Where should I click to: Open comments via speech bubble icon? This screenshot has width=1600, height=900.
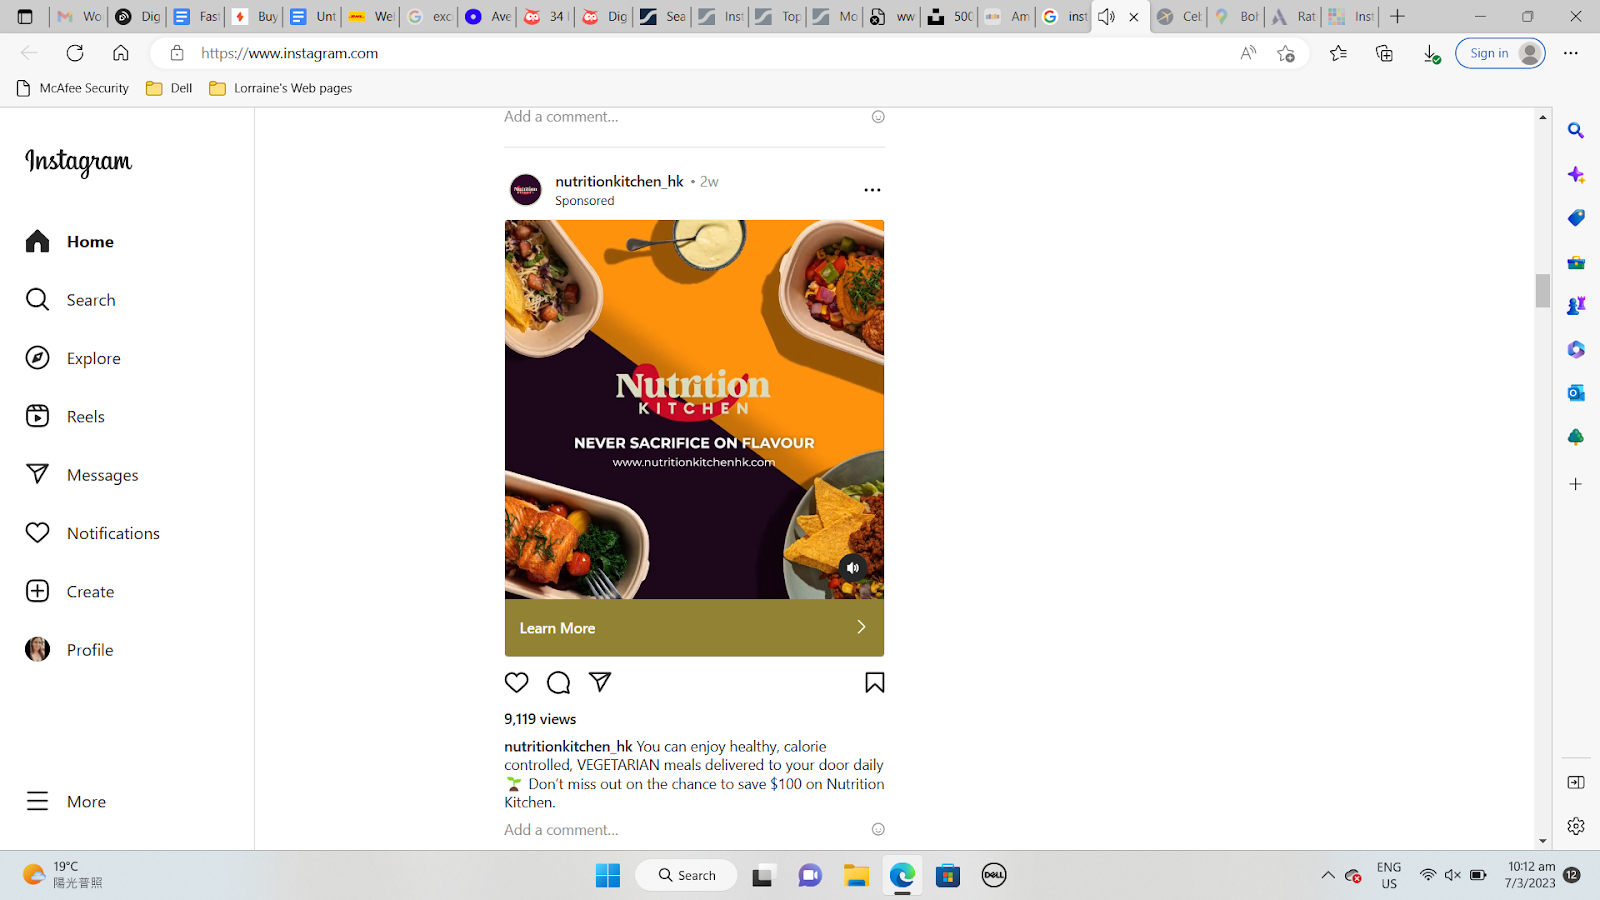(x=558, y=683)
